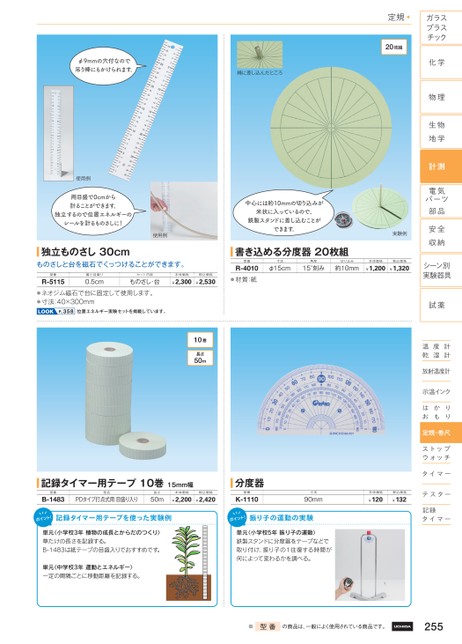The width and height of the screenshot is (462, 644).
Task: Select the 化学 category tab
Action: (x=441, y=62)
